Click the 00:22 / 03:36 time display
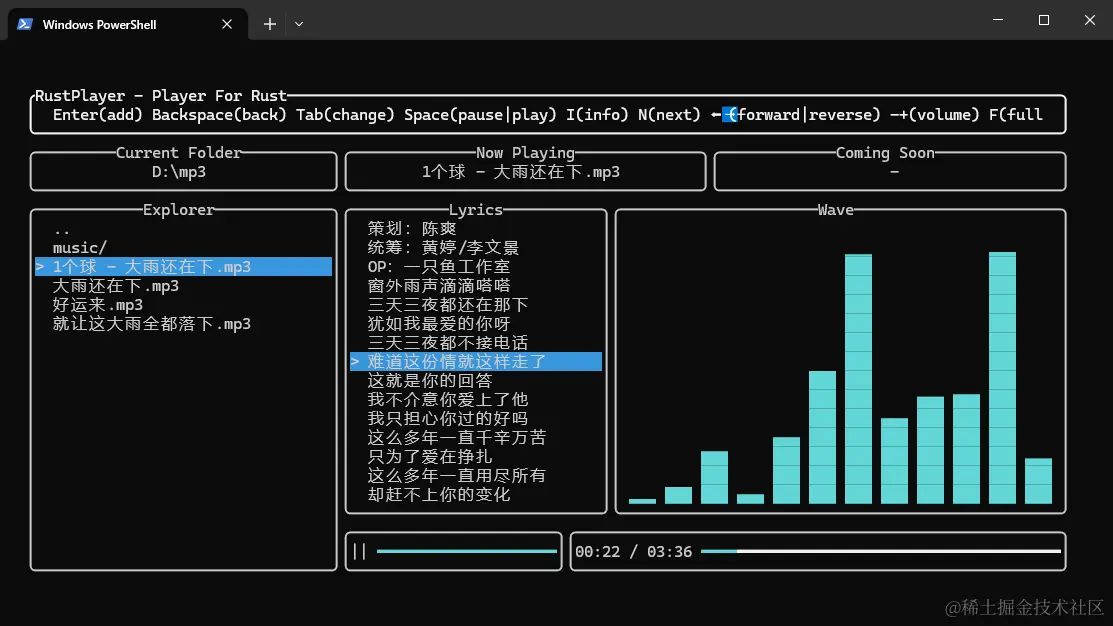This screenshot has width=1113, height=626. [x=633, y=551]
